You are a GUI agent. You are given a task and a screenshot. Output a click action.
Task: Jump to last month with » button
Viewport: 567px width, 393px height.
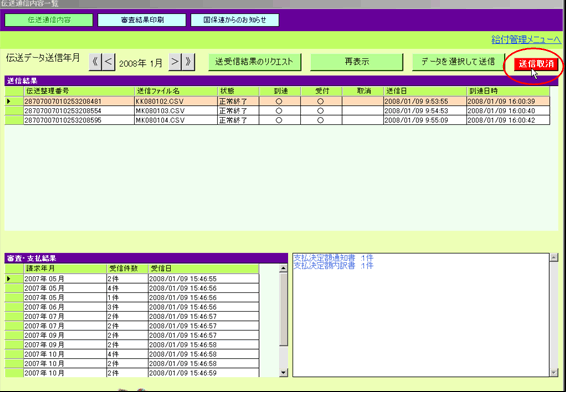(188, 62)
